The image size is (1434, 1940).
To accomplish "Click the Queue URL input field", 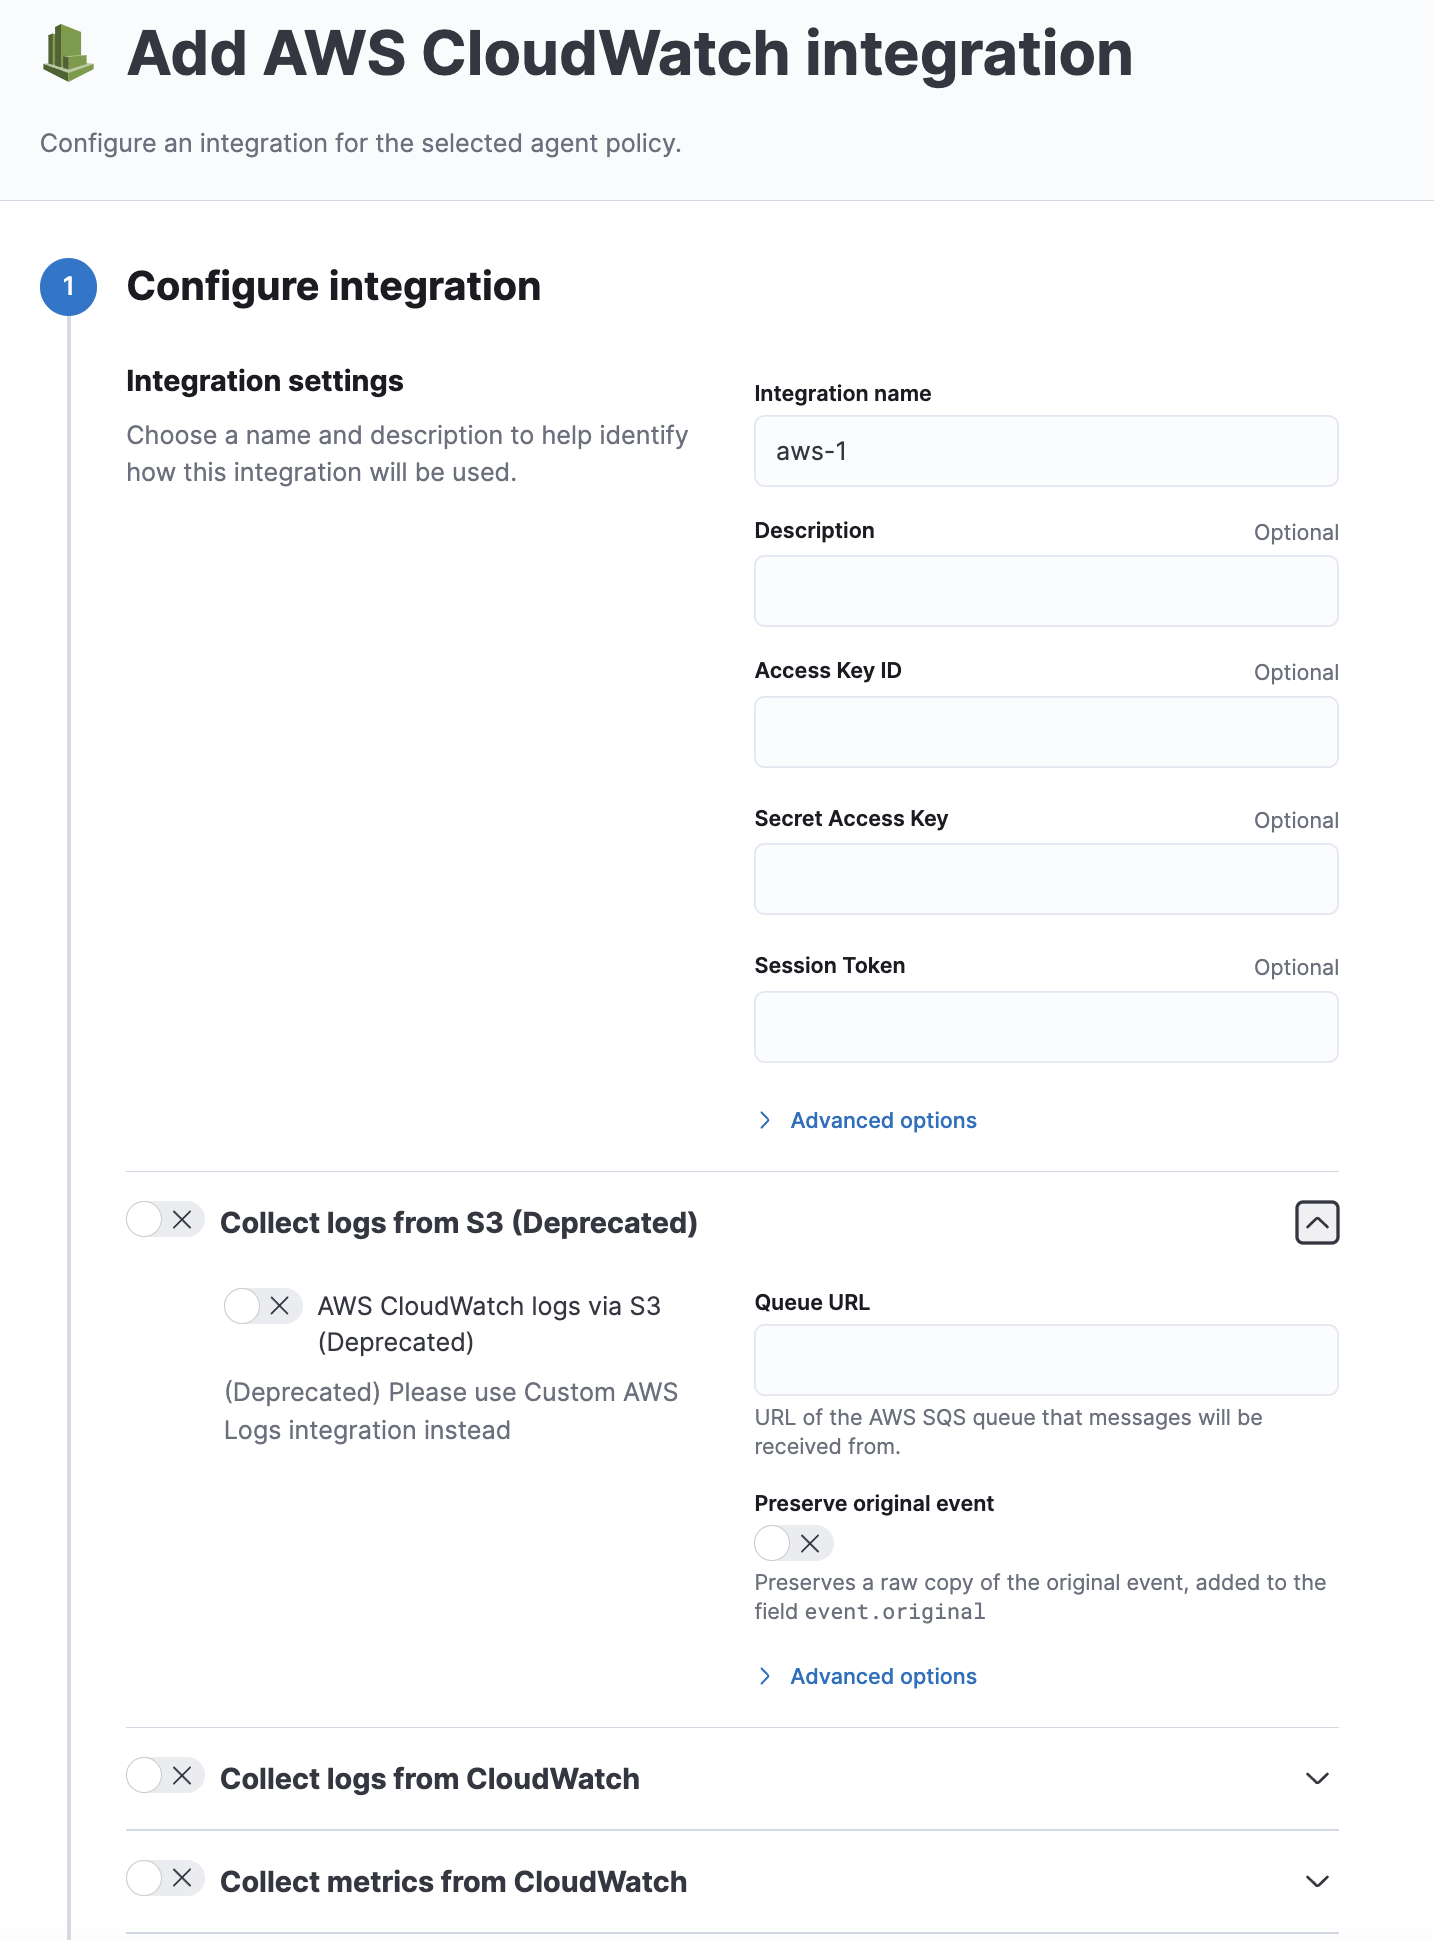I will click(1046, 1361).
